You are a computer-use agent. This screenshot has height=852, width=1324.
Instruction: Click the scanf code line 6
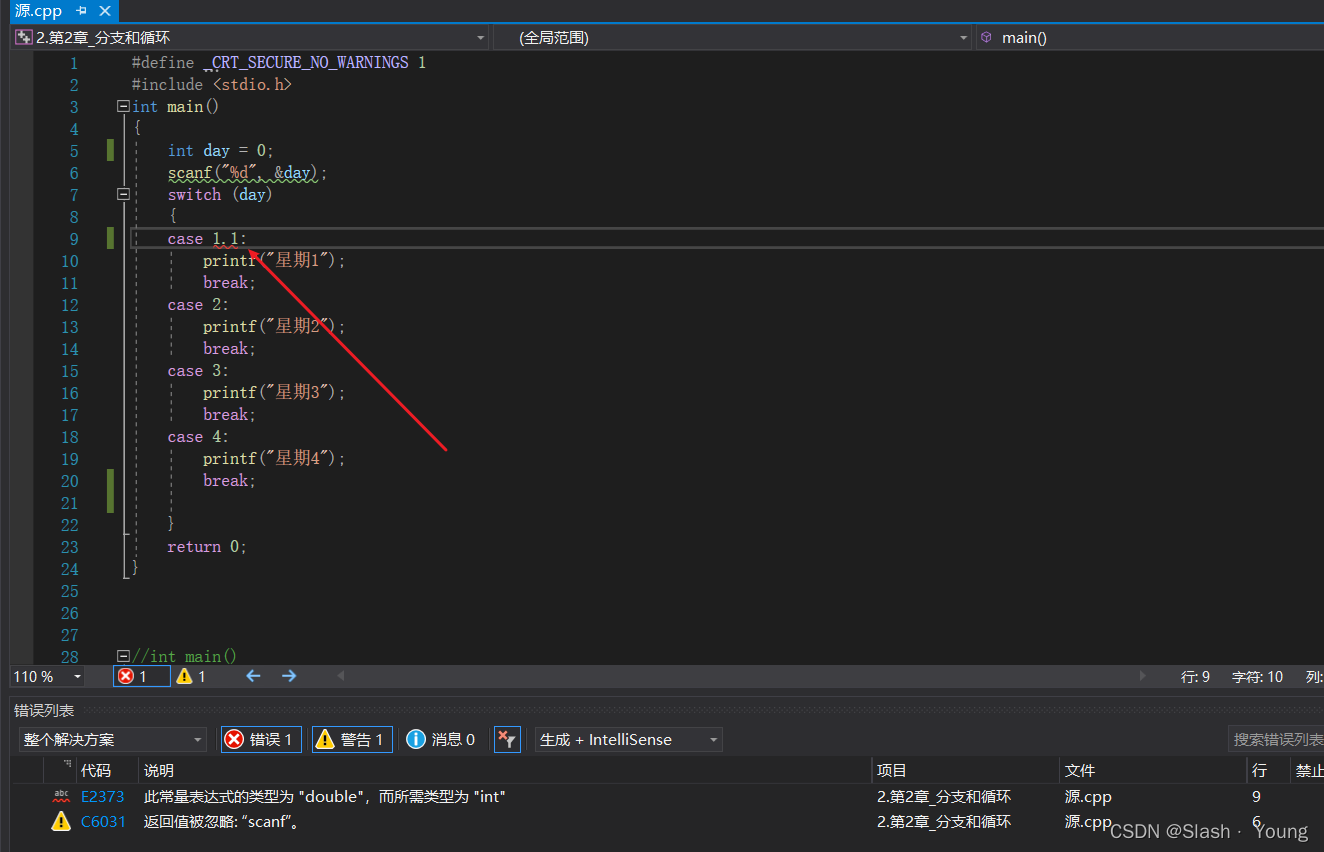pyautogui.click(x=247, y=172)
